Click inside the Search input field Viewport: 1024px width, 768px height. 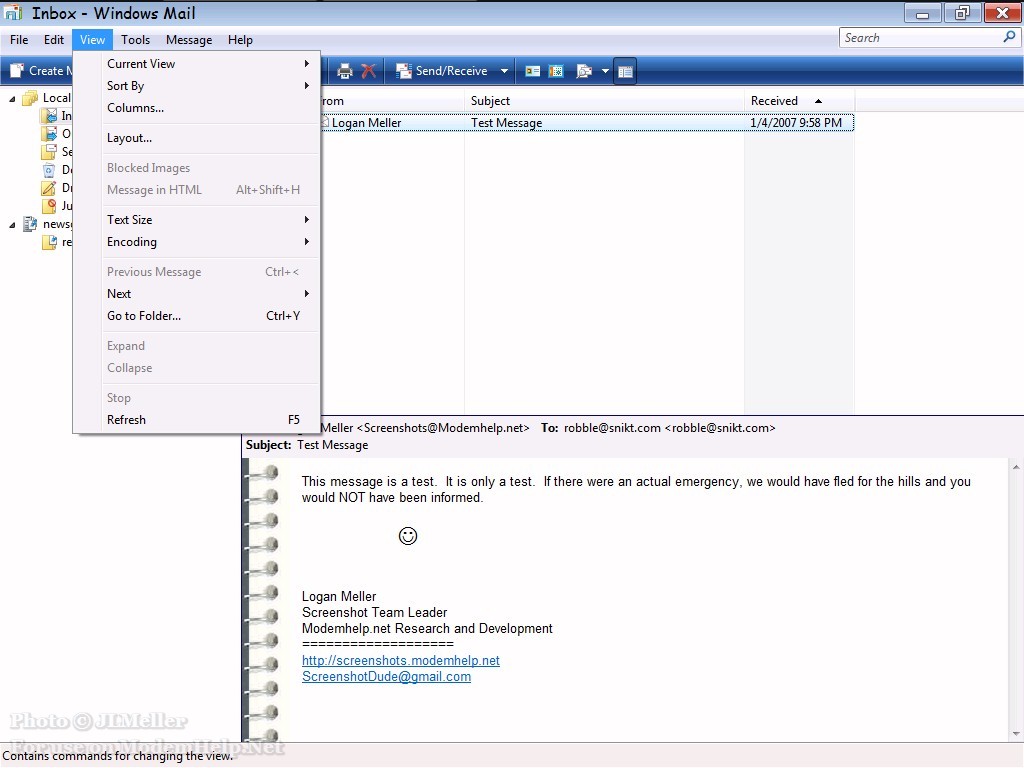(x=921, y=38)
